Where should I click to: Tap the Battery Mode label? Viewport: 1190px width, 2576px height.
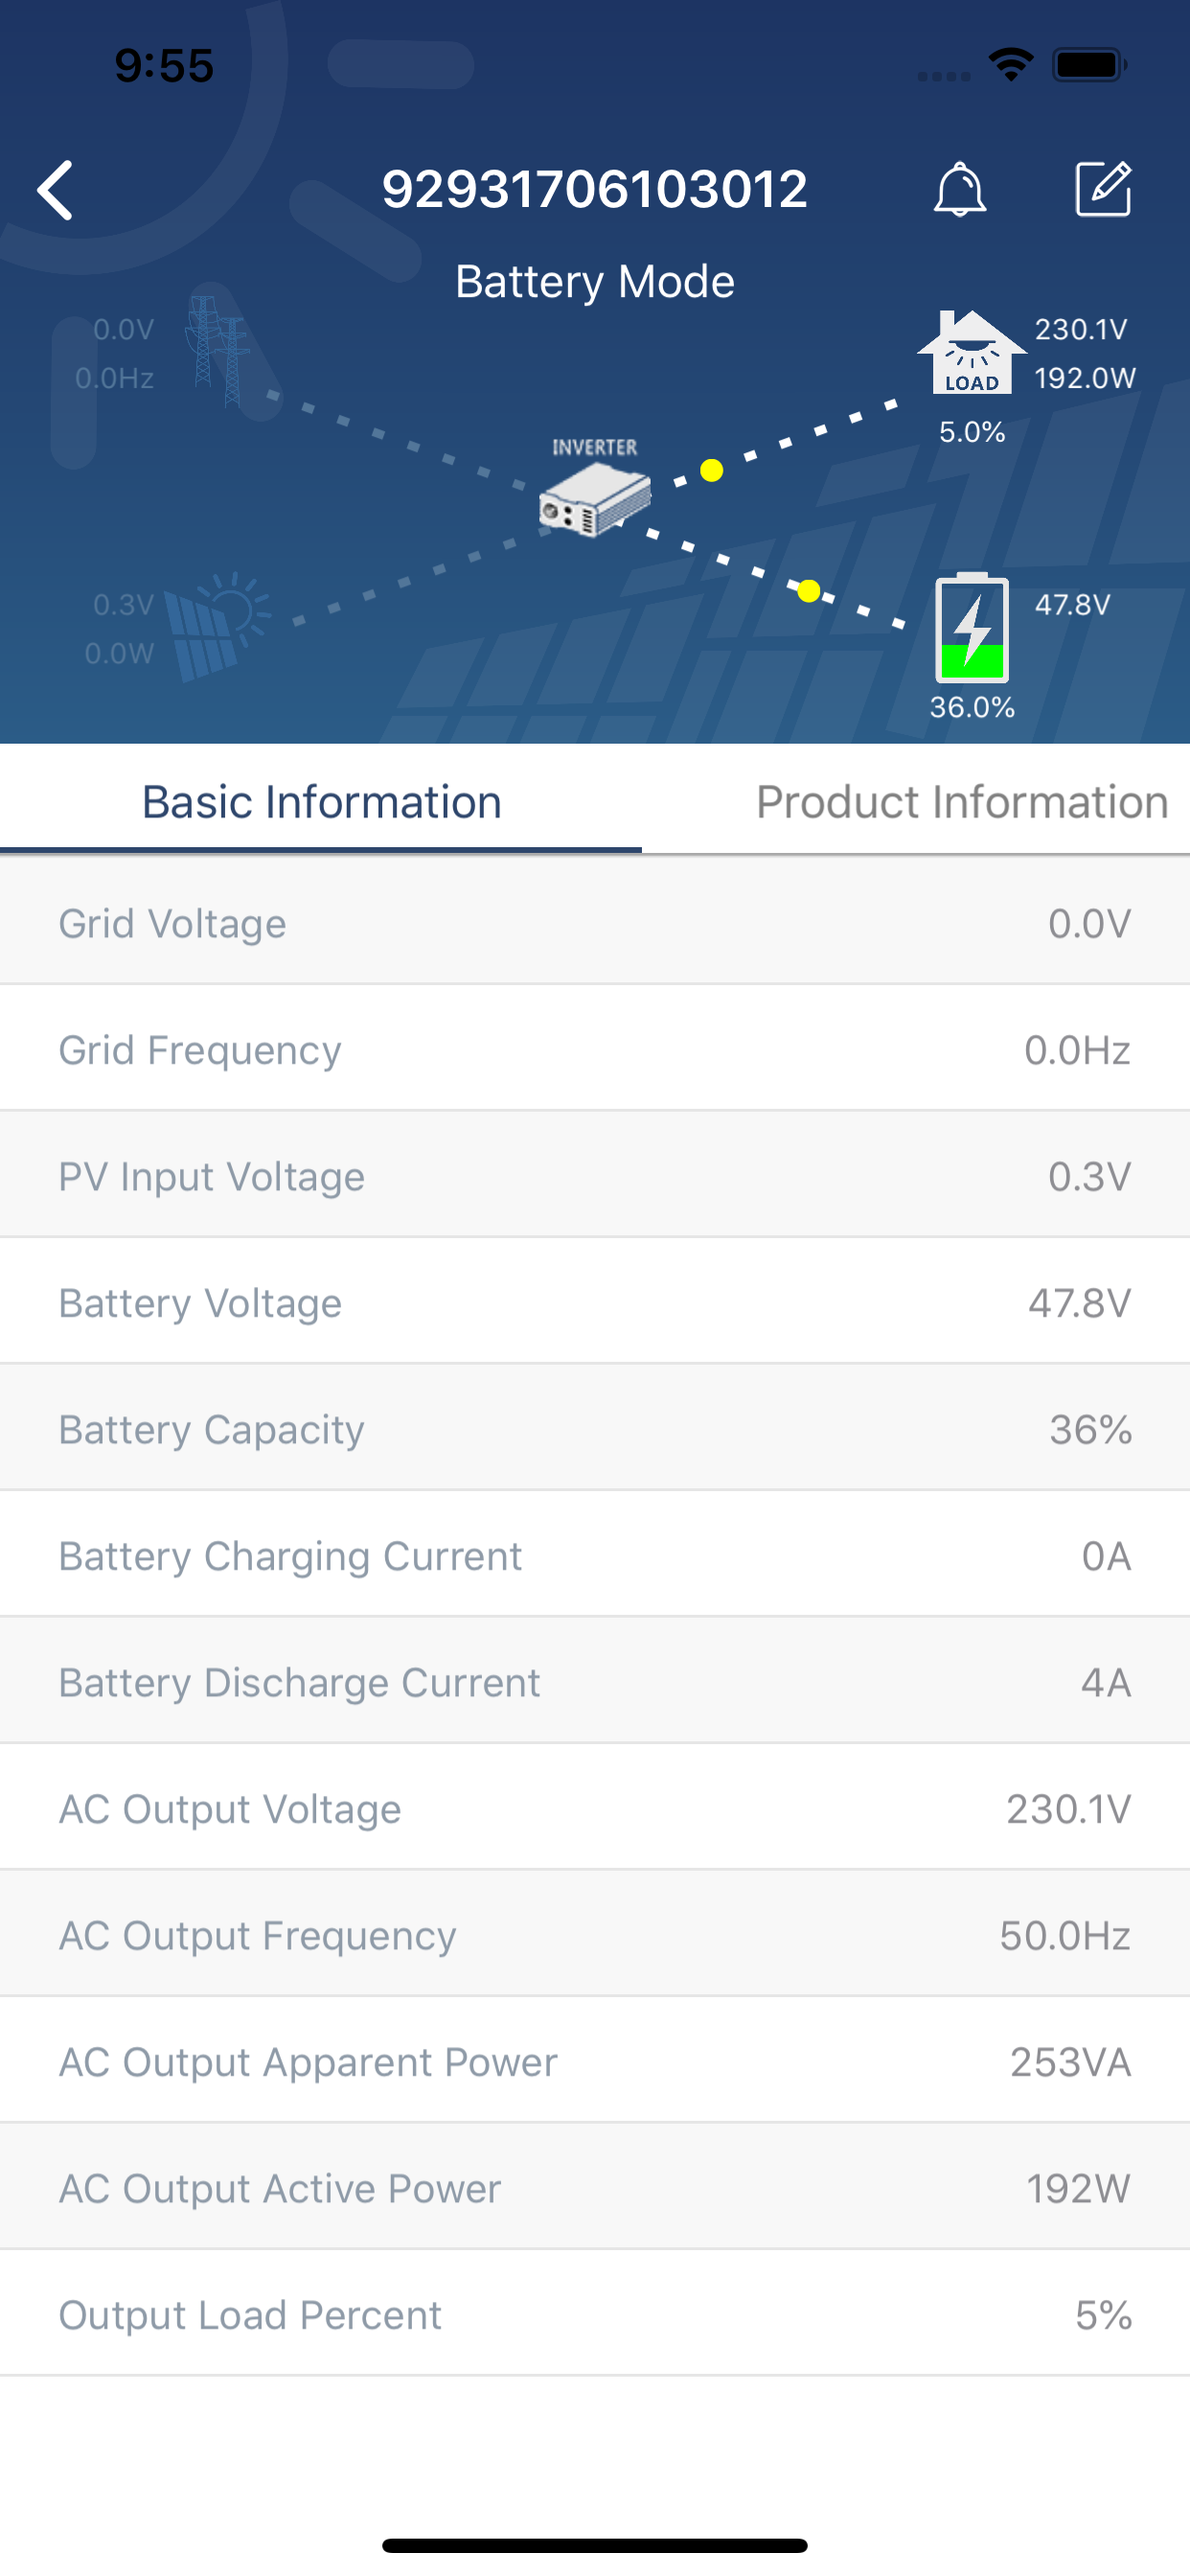click(x=595, y=282)
